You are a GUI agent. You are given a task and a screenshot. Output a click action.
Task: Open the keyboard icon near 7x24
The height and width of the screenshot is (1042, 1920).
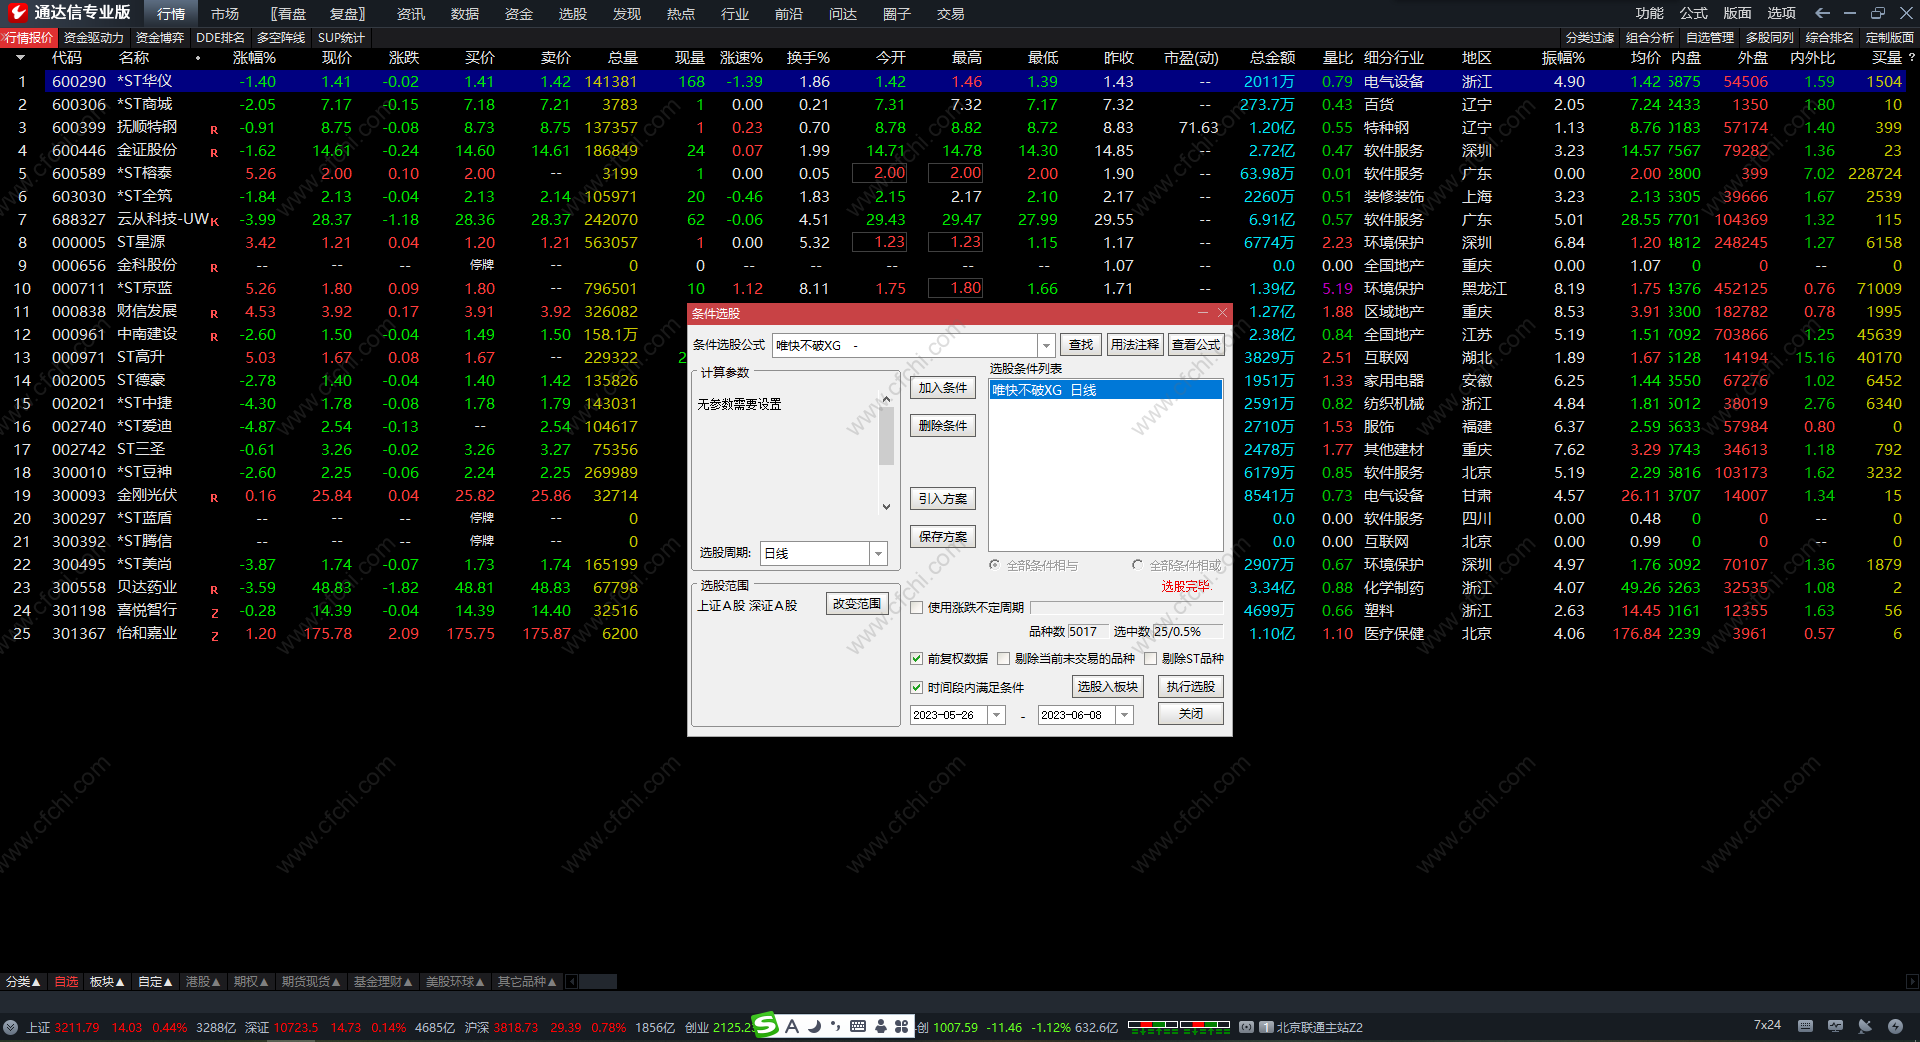point(1805,1026)
